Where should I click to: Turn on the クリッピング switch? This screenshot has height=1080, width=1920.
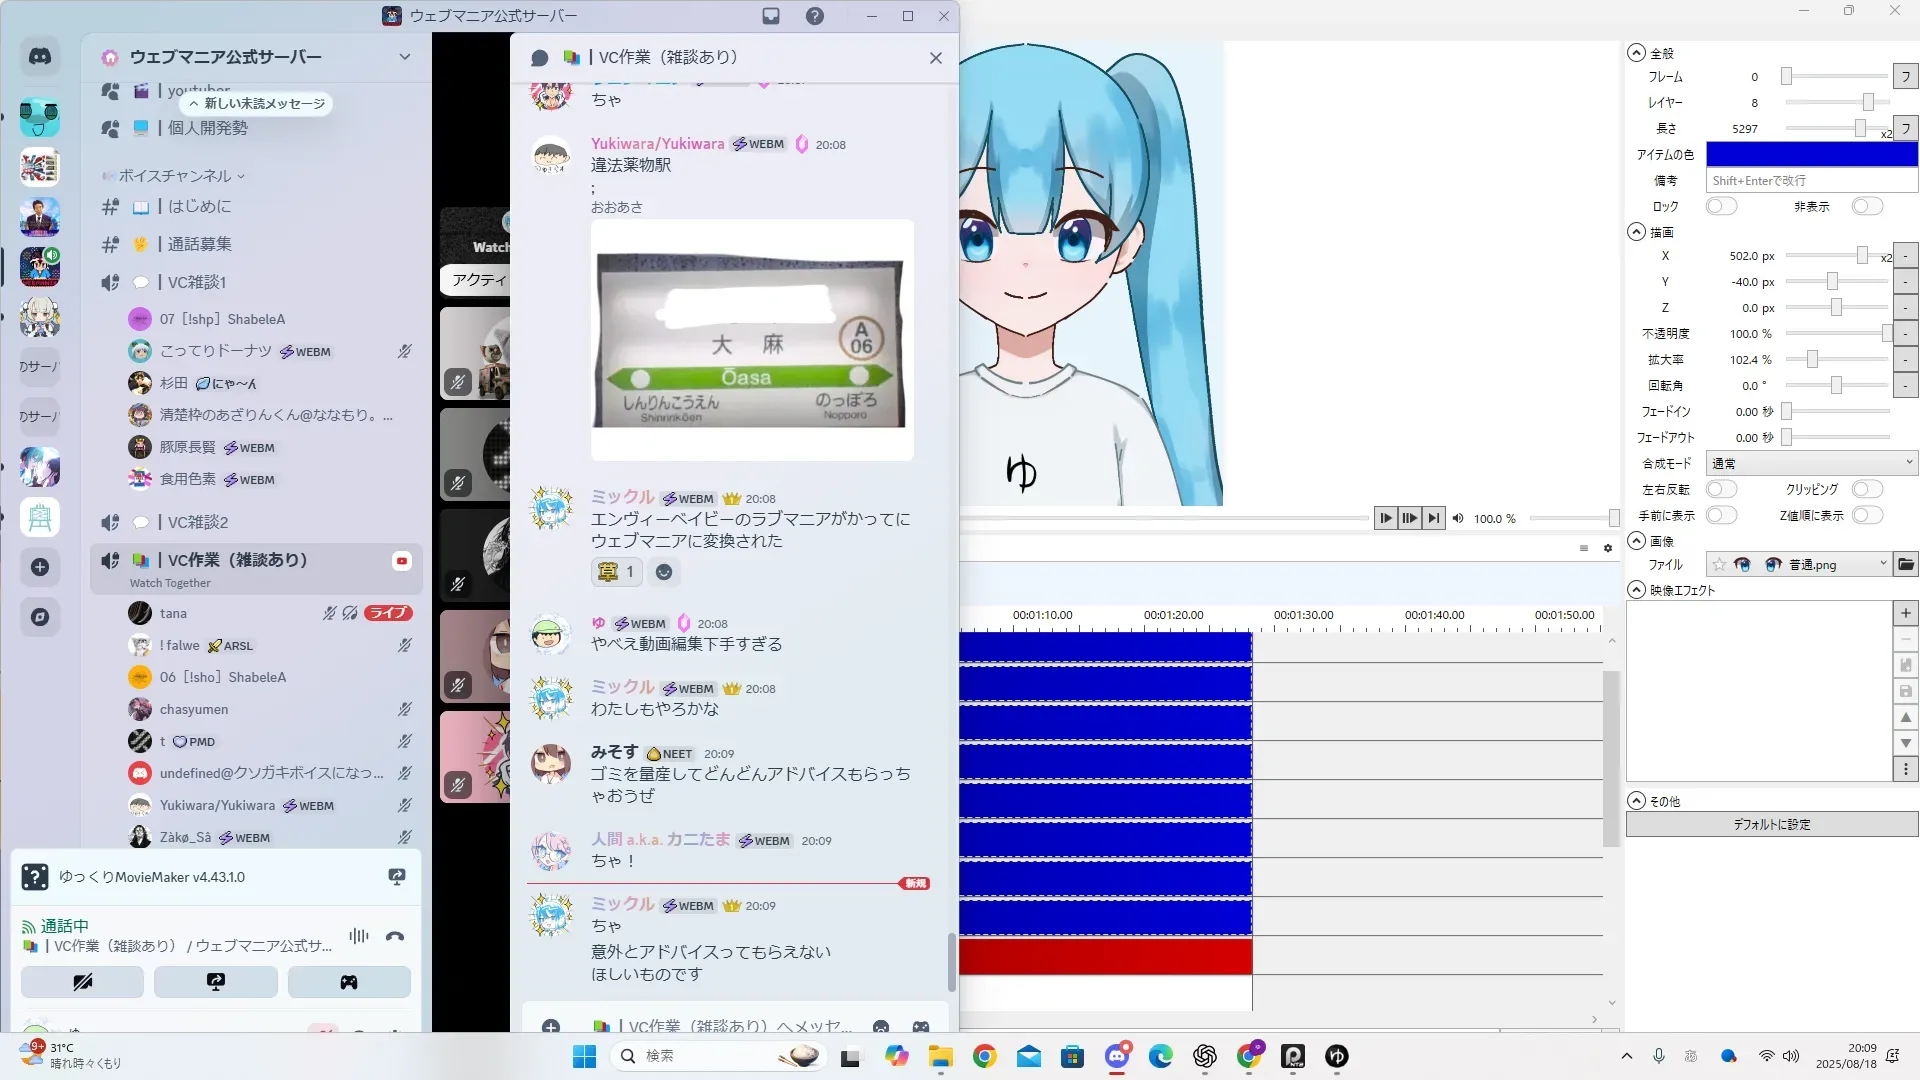pos(1866,489)
